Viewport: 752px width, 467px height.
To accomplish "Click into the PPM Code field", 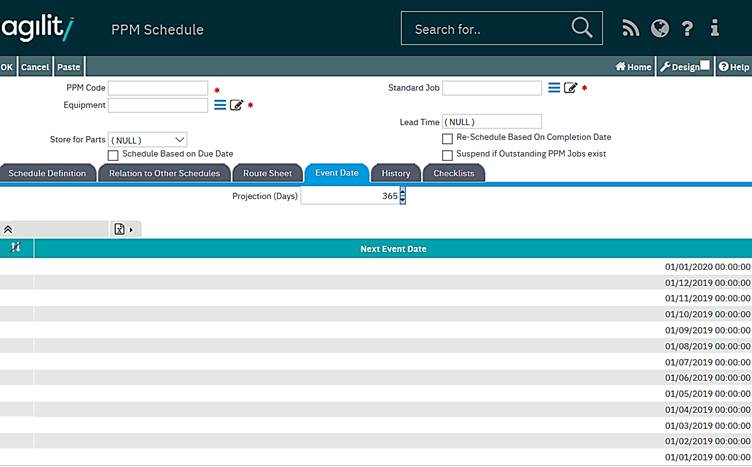I will pos(158,88).
